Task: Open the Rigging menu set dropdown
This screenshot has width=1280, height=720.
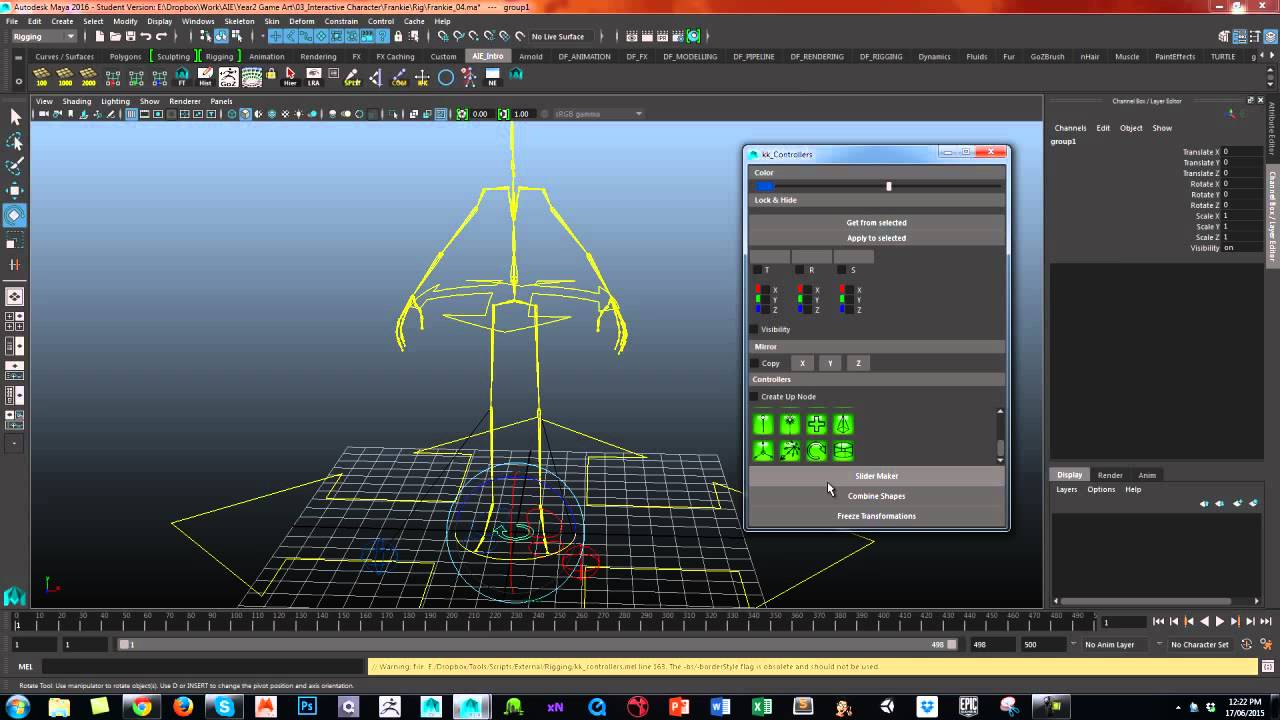Action: coord(43,36)
